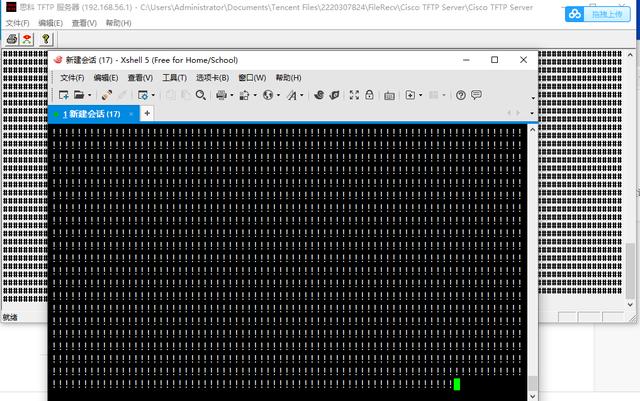
Task: Click the open session folder icon
Action: (79, 95)
